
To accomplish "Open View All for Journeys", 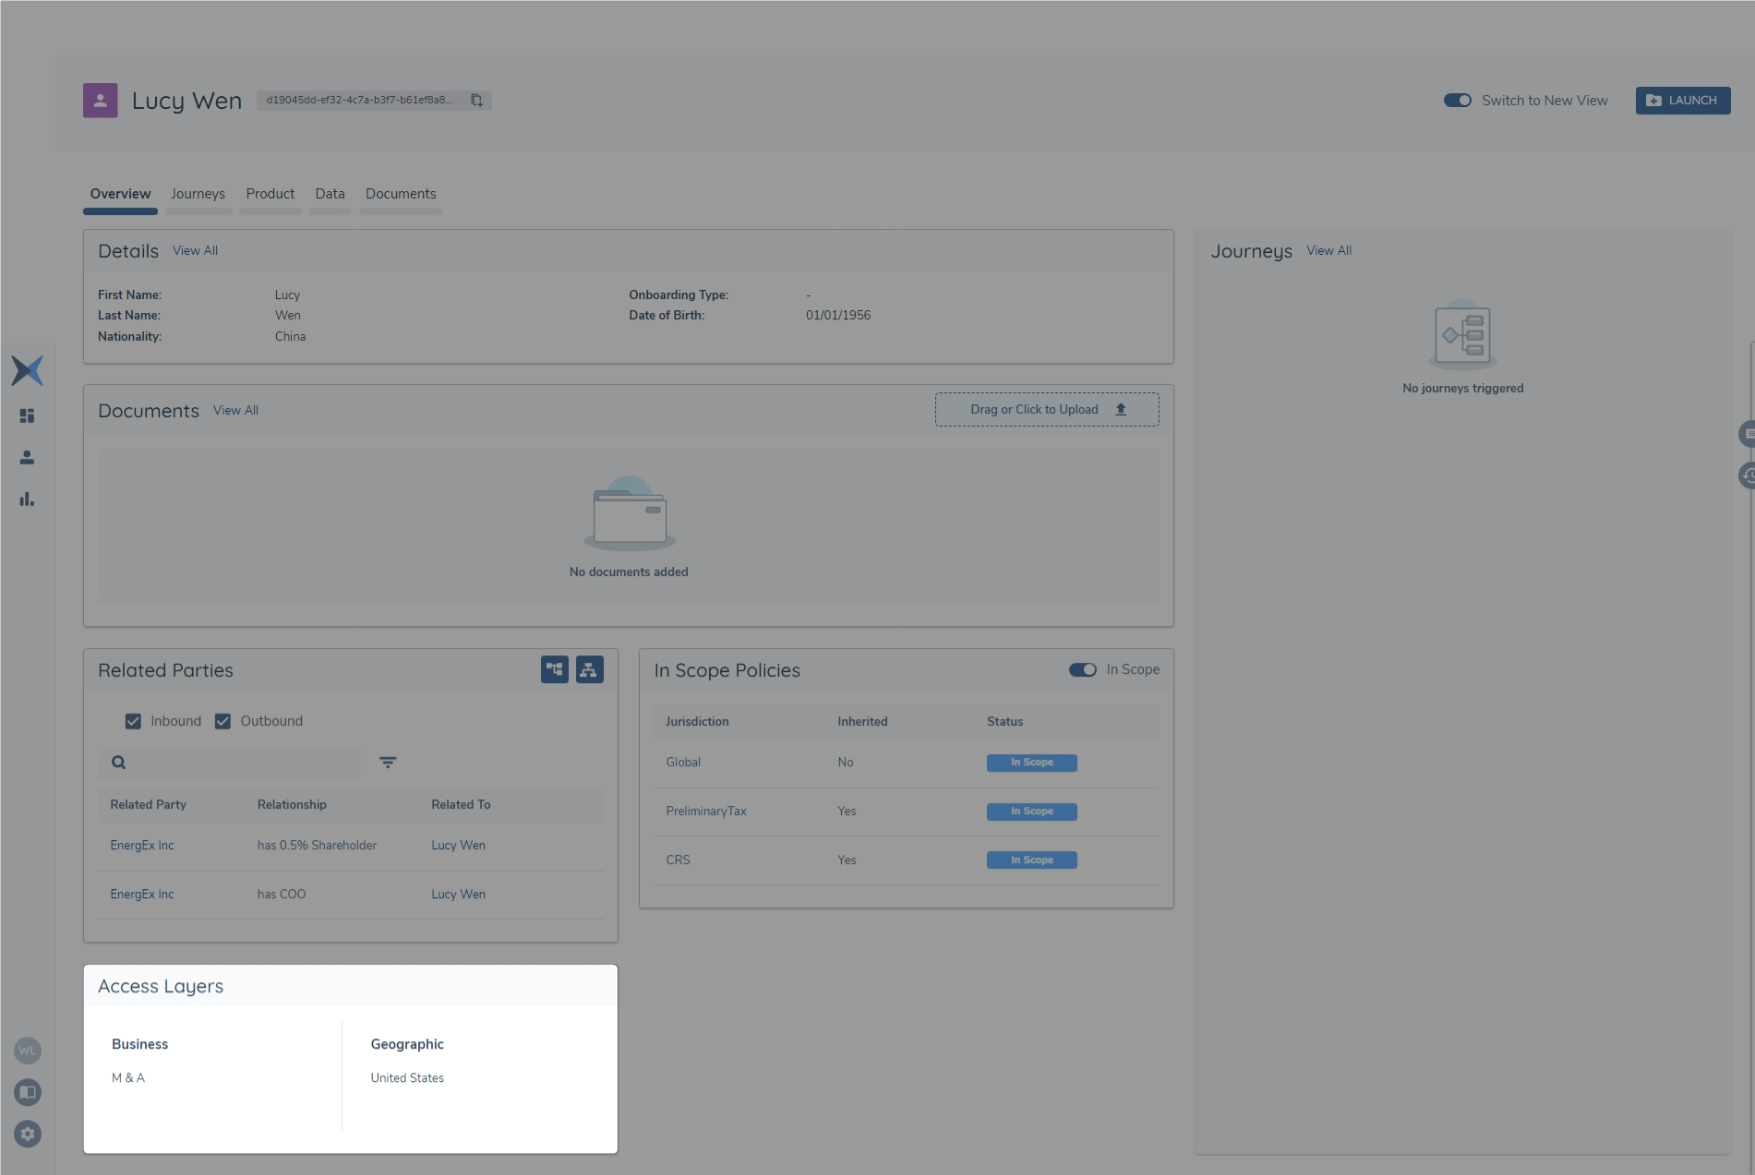I will pyautogui.click(x=1329, y=251).
